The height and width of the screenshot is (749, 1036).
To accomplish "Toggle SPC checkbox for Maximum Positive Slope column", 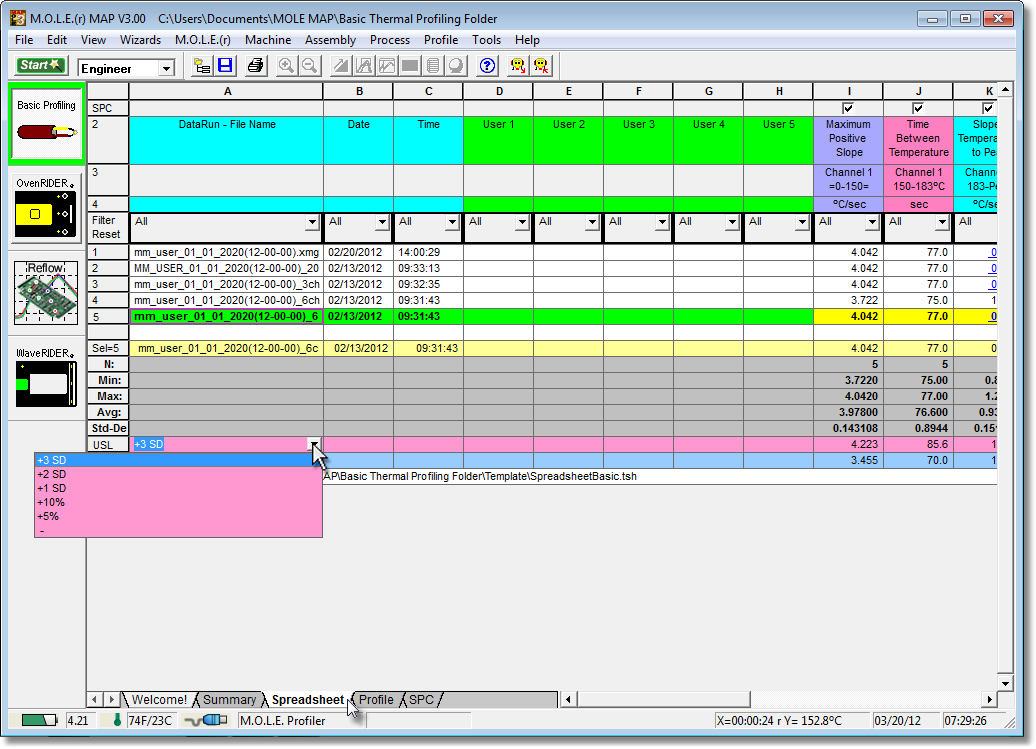I will tap(848, 108).
